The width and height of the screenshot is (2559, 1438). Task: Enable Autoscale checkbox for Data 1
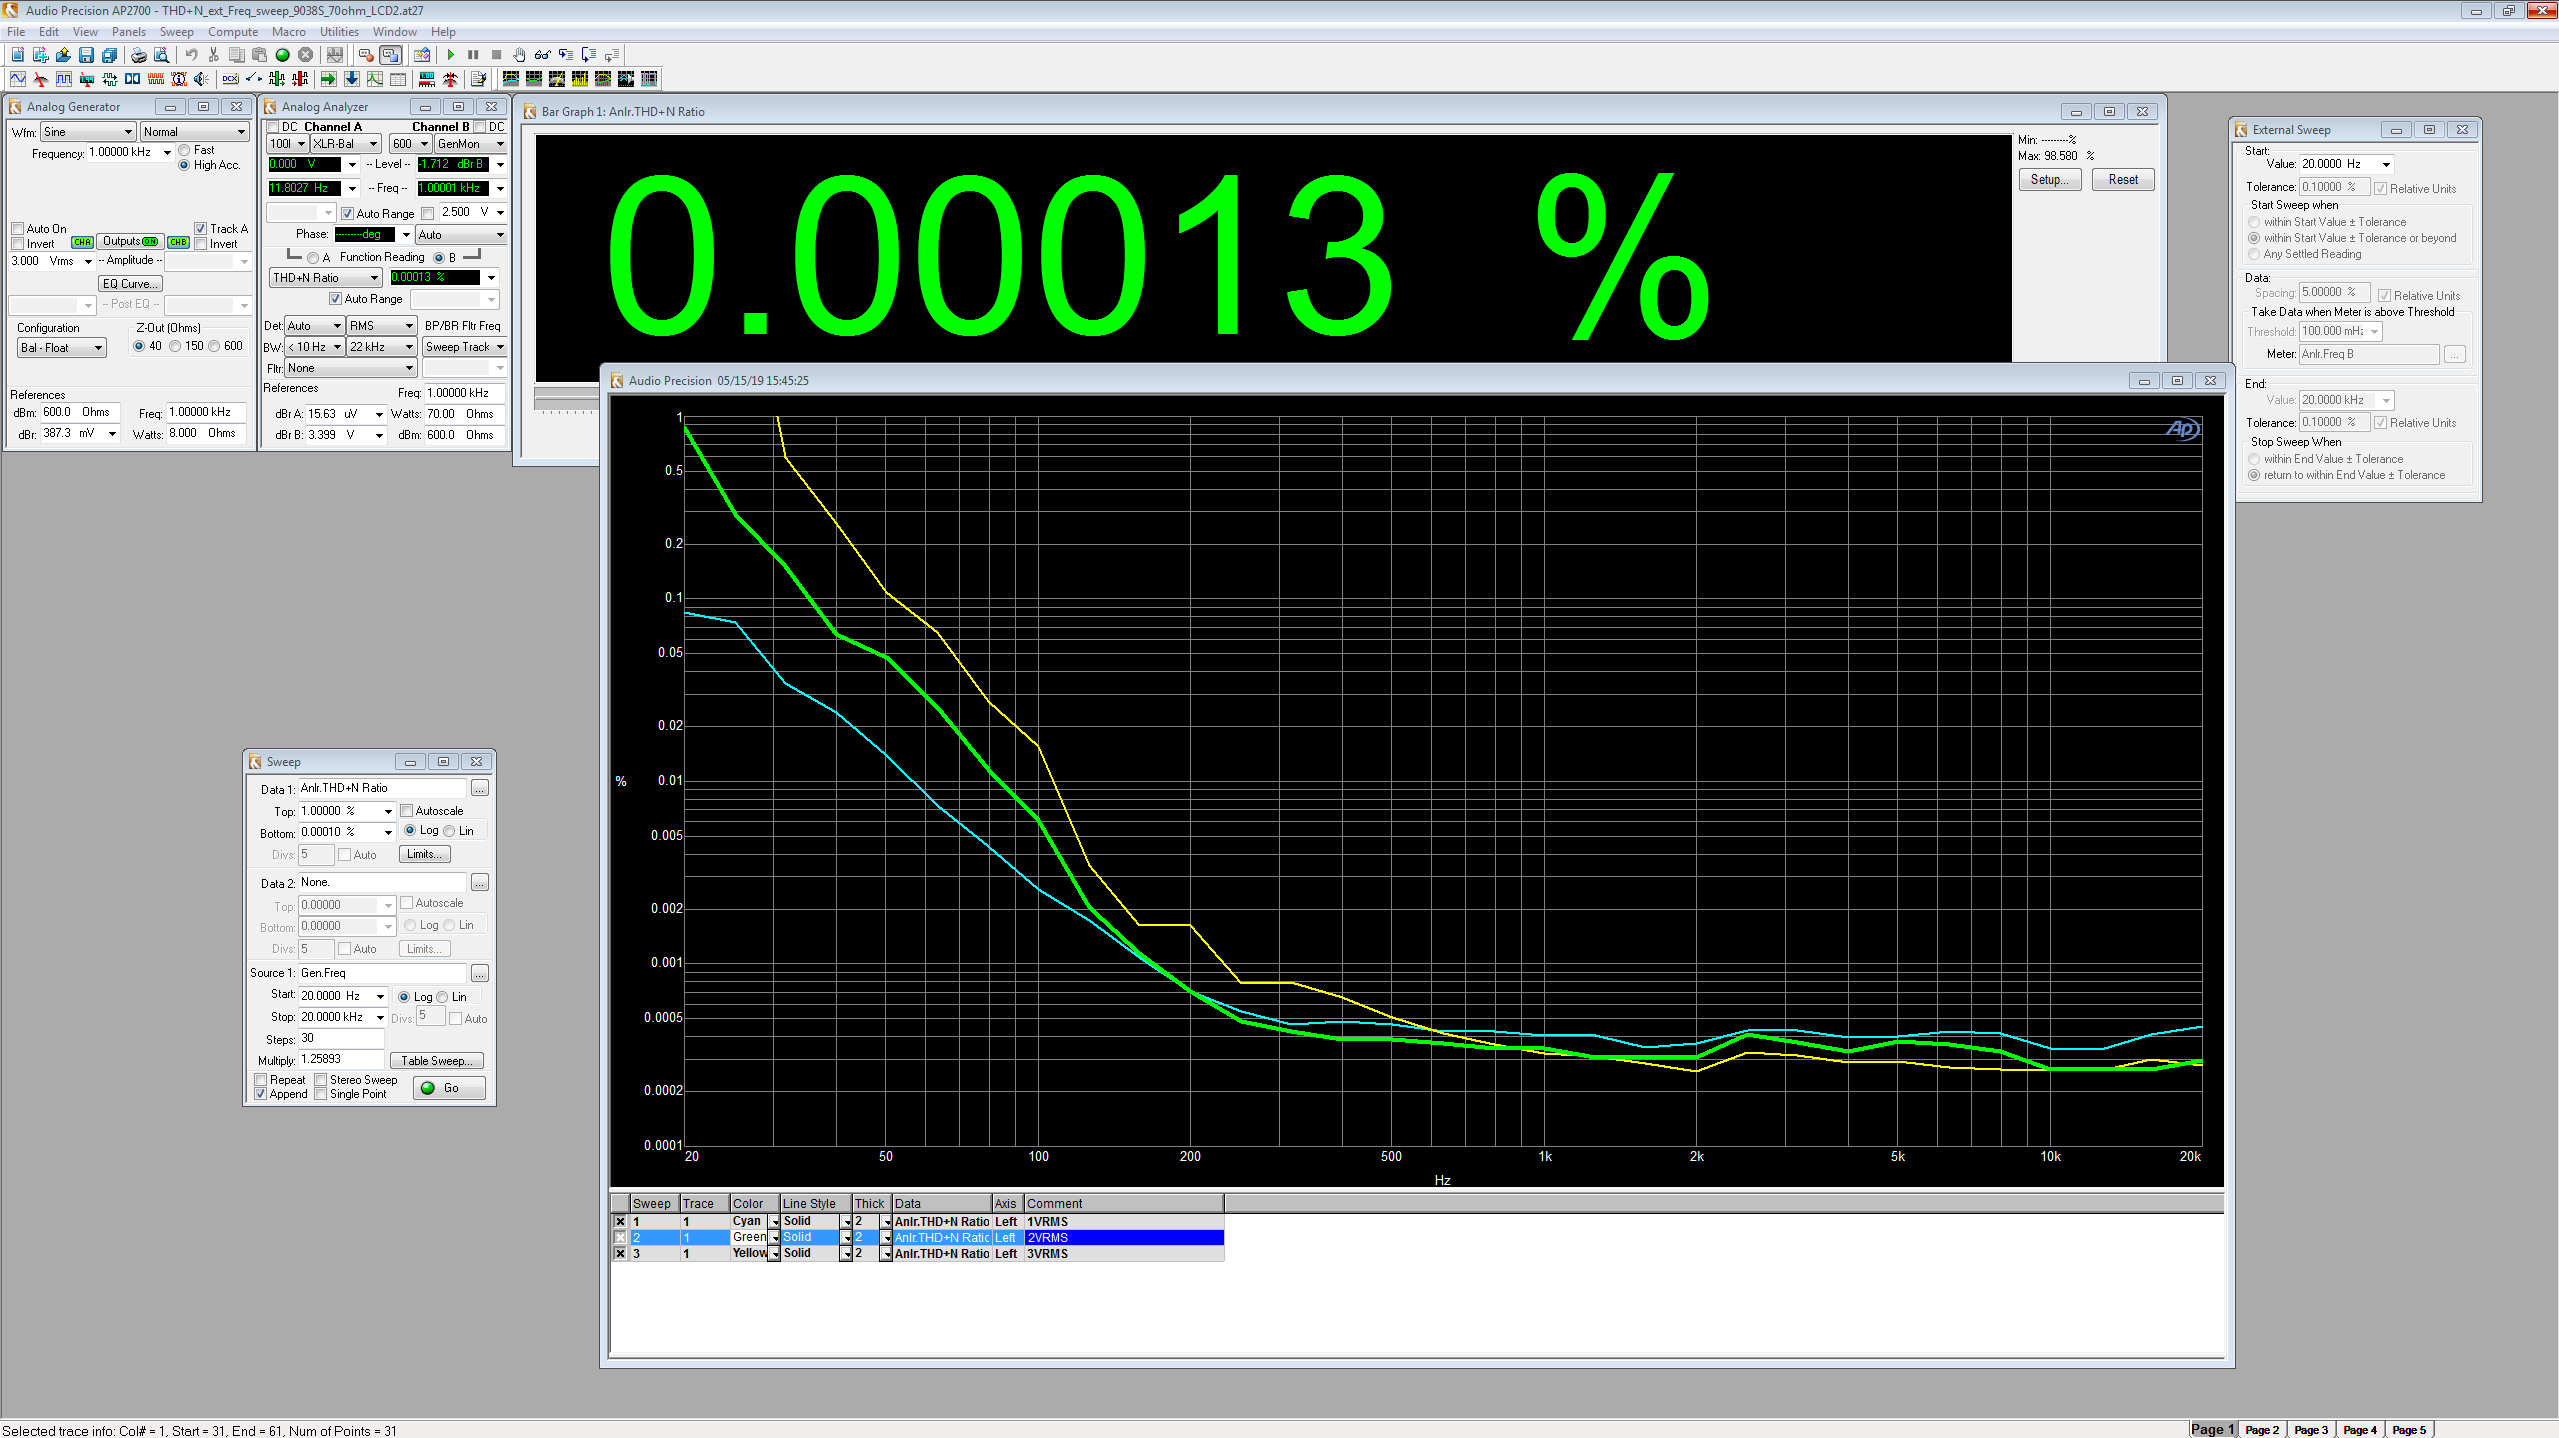(407, 811)
